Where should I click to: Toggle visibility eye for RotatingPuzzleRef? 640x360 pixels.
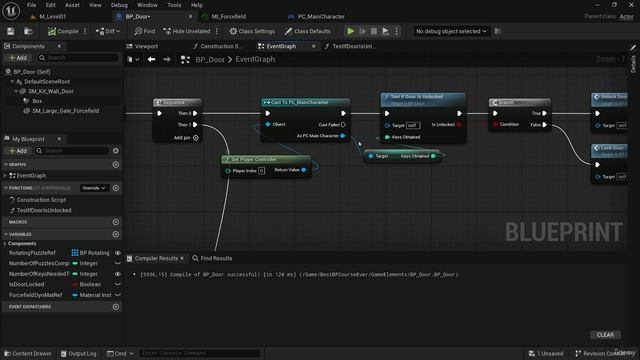point(118,253)
